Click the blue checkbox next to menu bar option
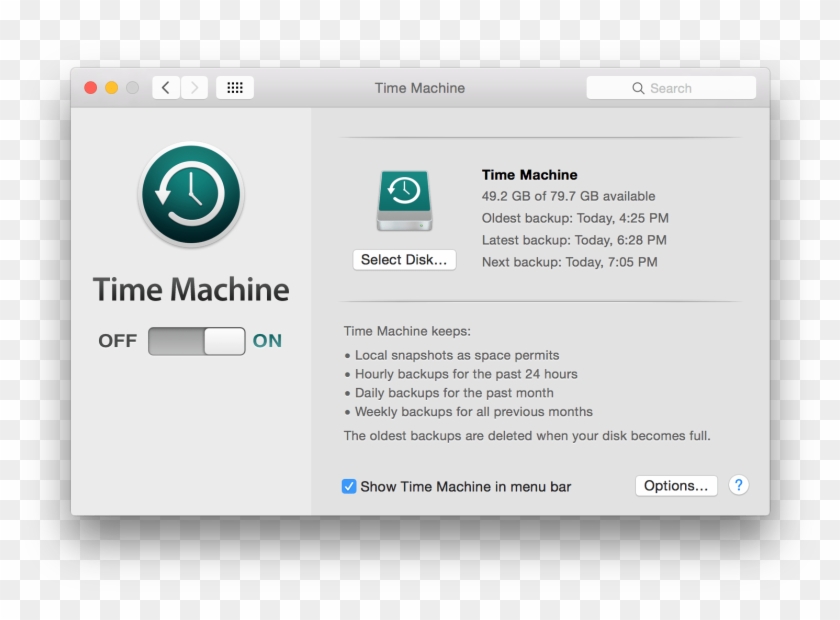 tap(348, 486)
